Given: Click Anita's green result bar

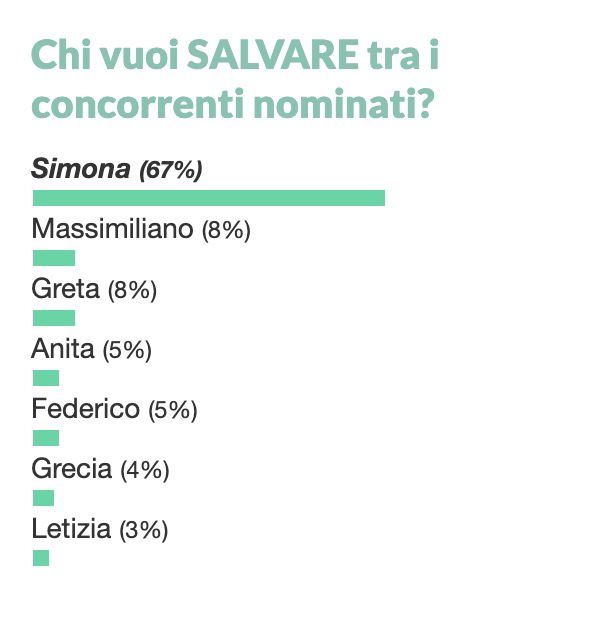Looking at the screenshot, I should 46,378.
